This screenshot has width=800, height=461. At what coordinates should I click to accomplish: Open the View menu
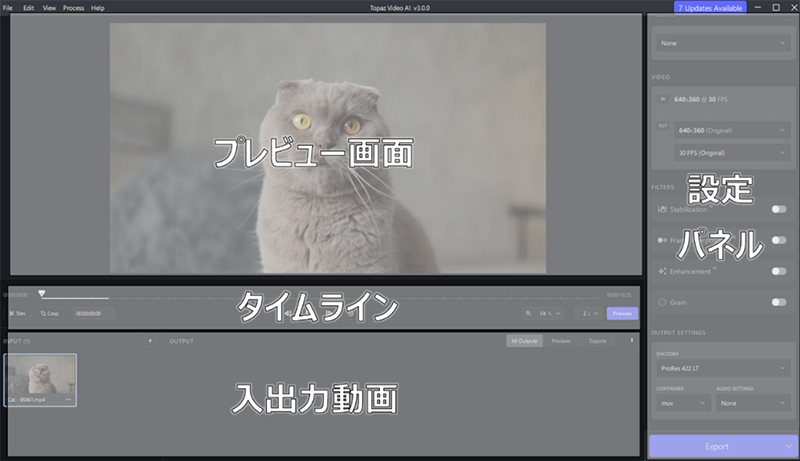(x=49, y=8)
